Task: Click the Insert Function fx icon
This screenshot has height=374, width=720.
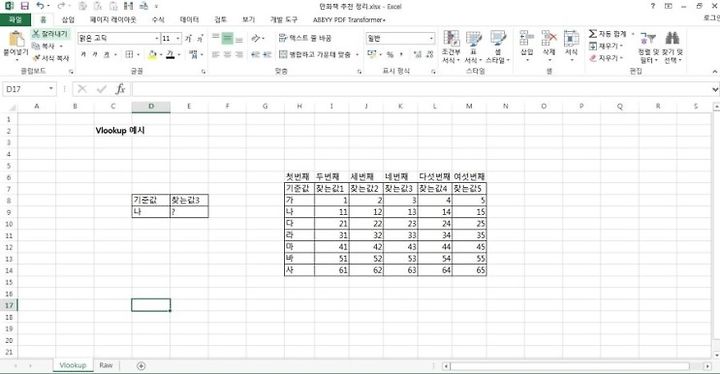Action: point(120,89)
